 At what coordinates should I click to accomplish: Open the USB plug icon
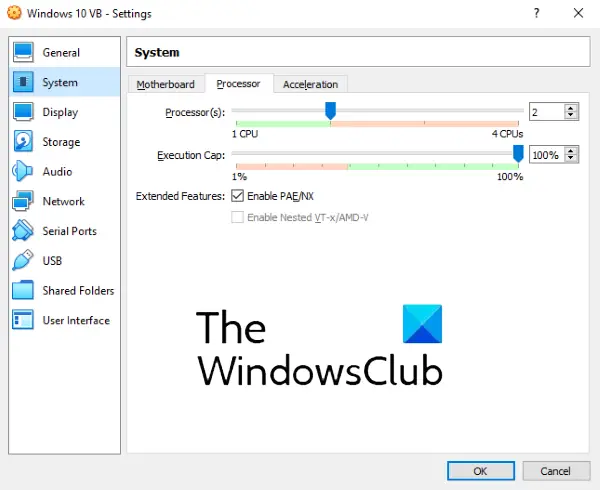click(23, 260)
